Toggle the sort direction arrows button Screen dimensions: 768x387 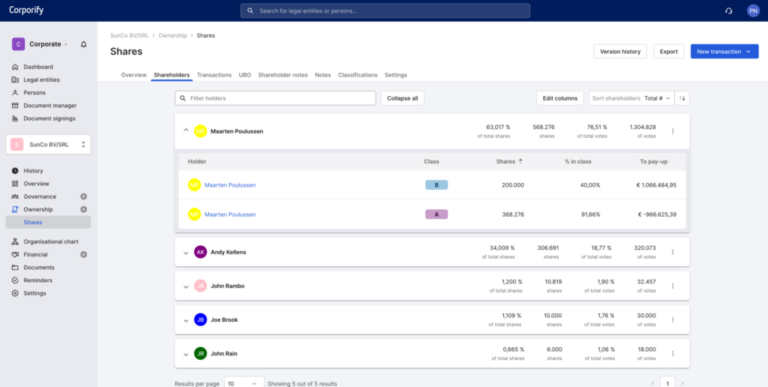[682, 98]
